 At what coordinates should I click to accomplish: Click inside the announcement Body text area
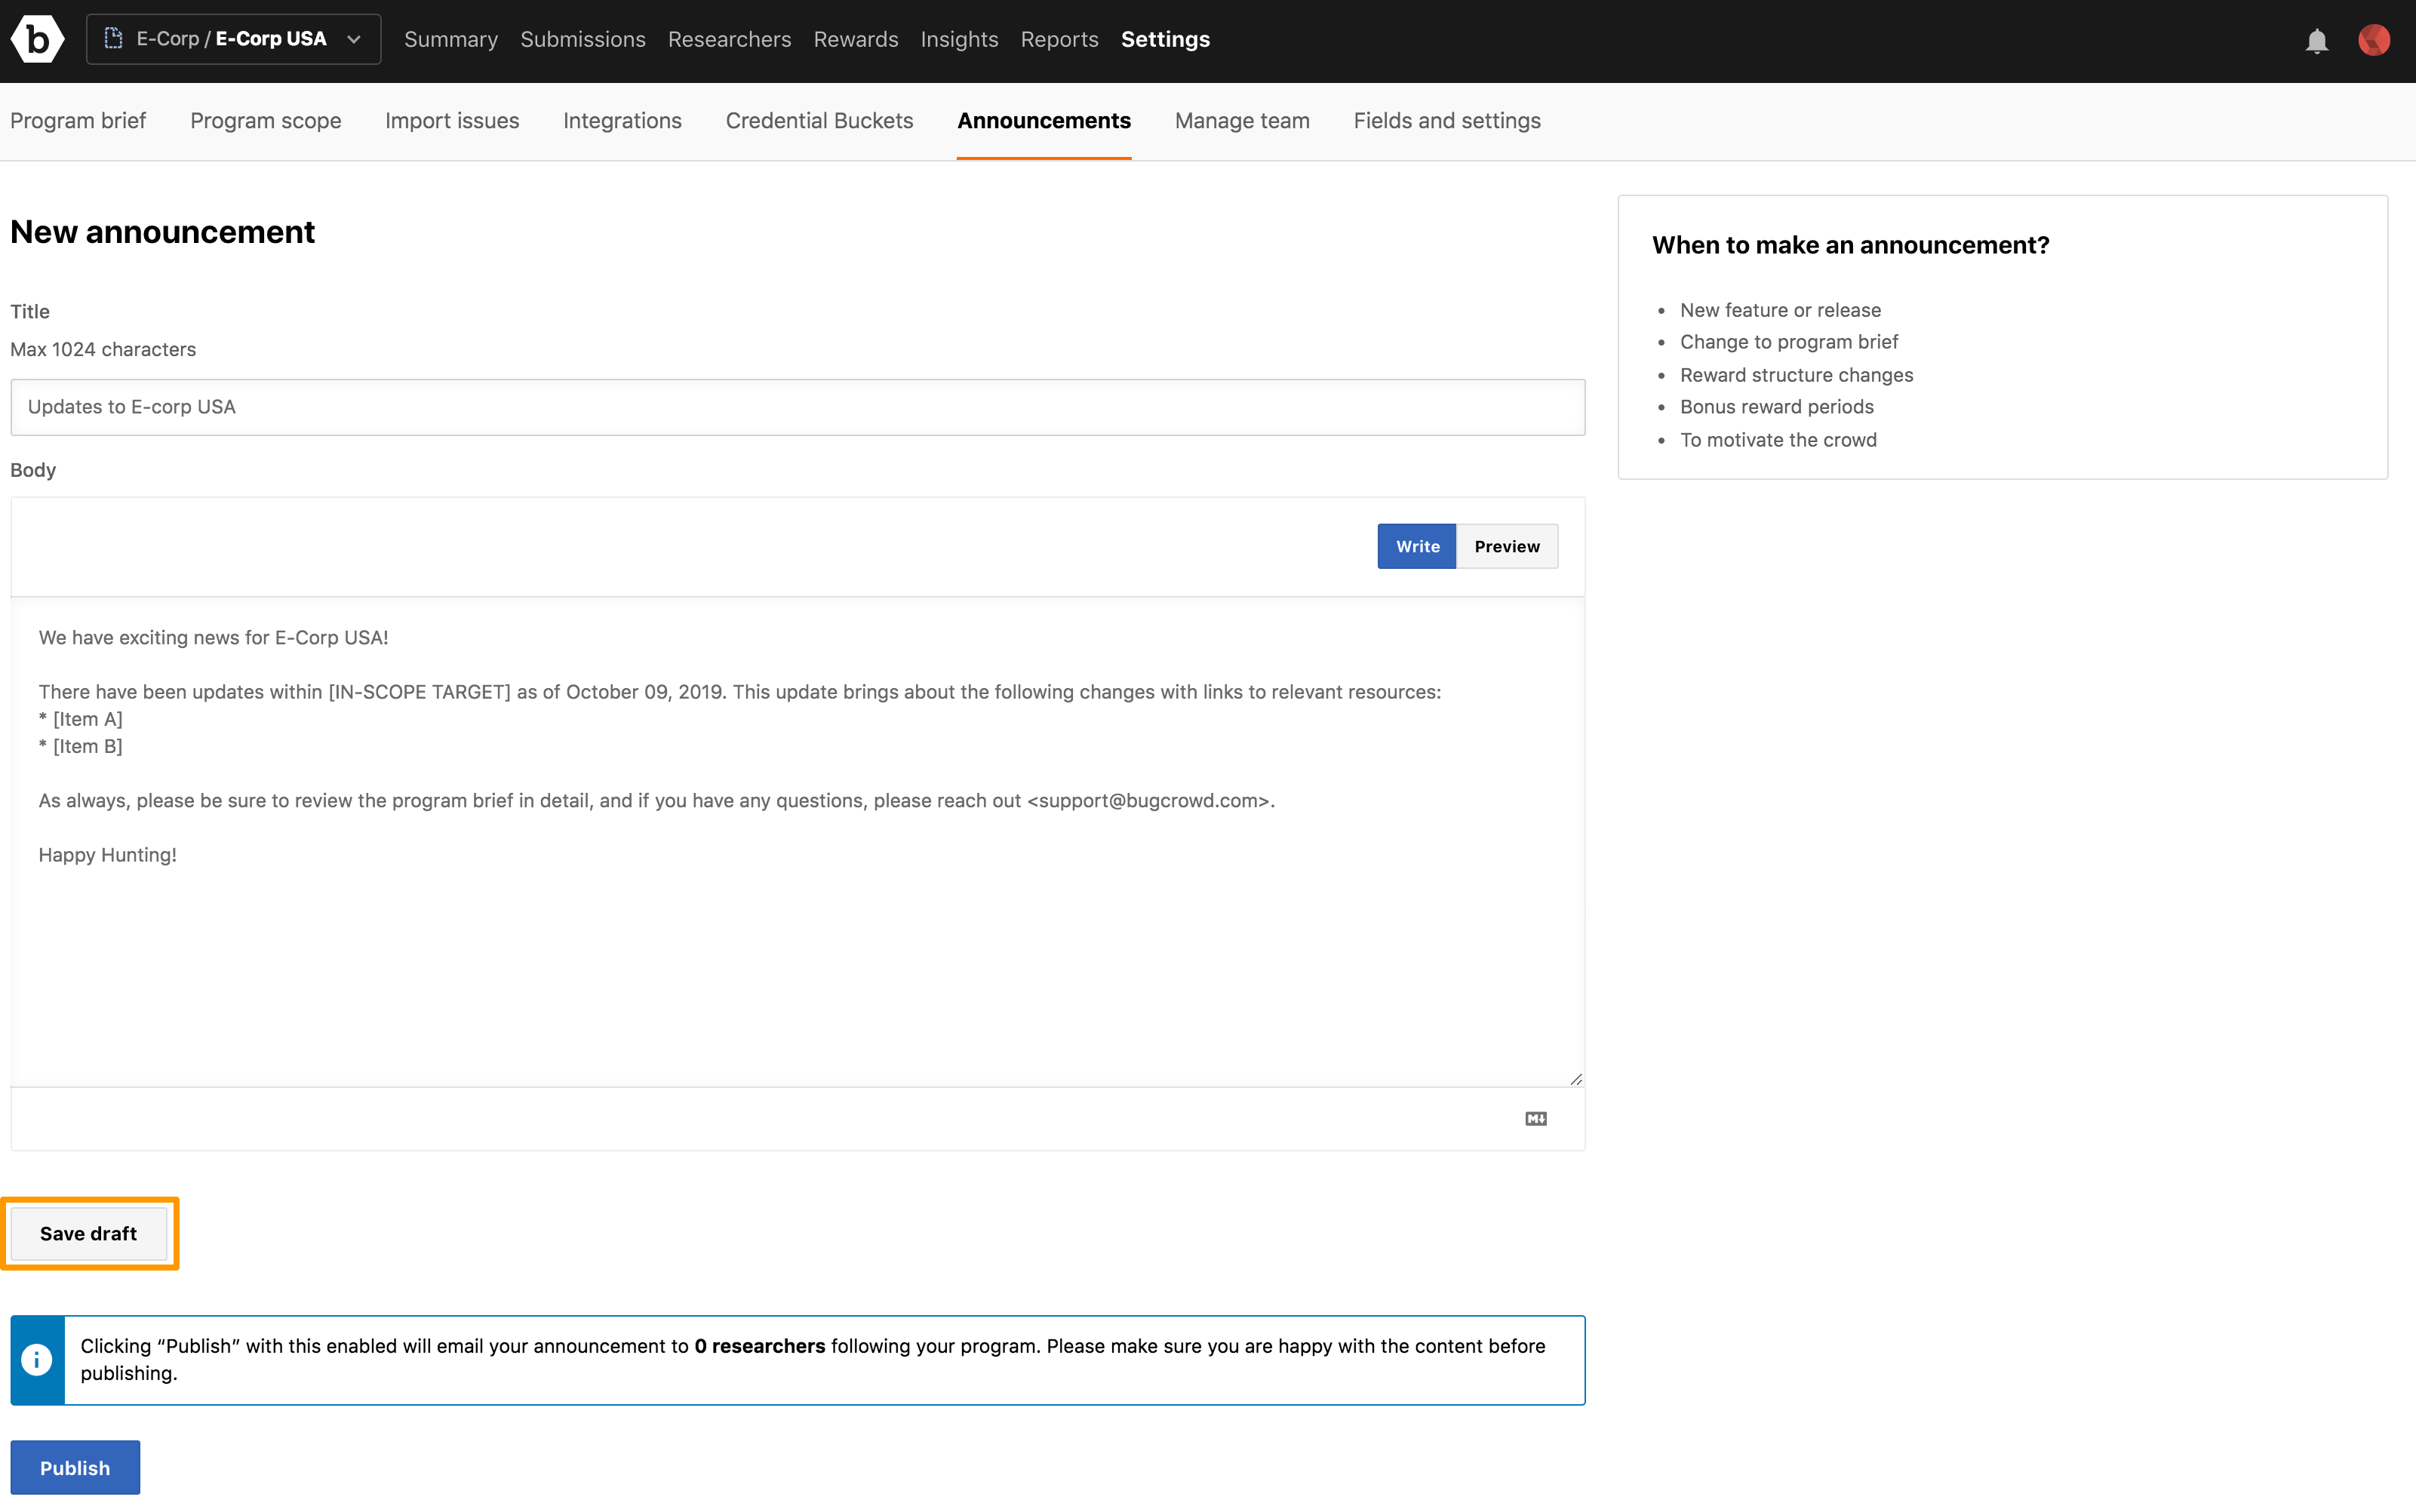click(797, 841)
